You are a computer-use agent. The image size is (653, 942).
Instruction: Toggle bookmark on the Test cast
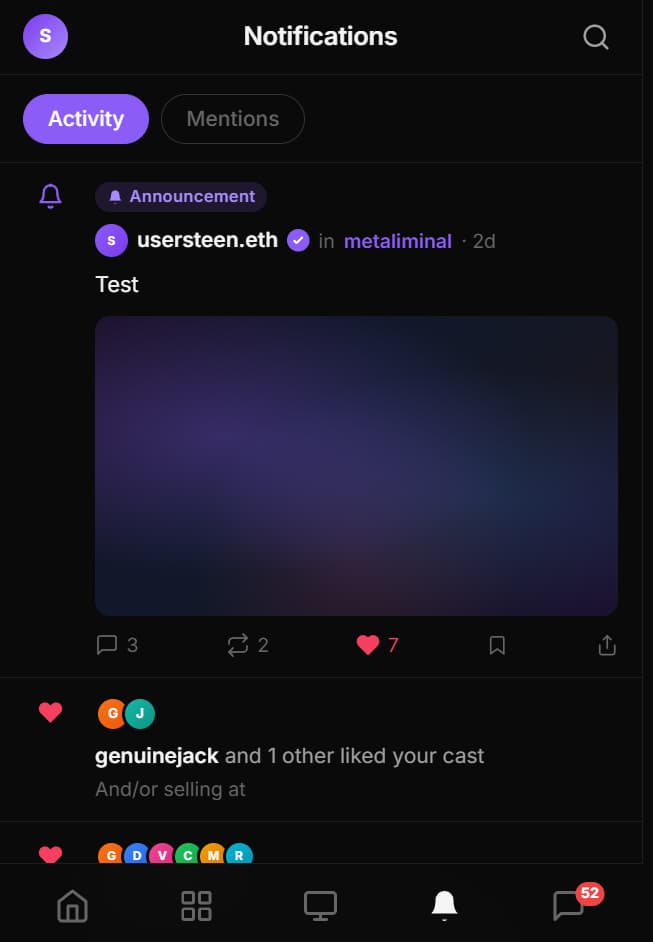point(497,645)
